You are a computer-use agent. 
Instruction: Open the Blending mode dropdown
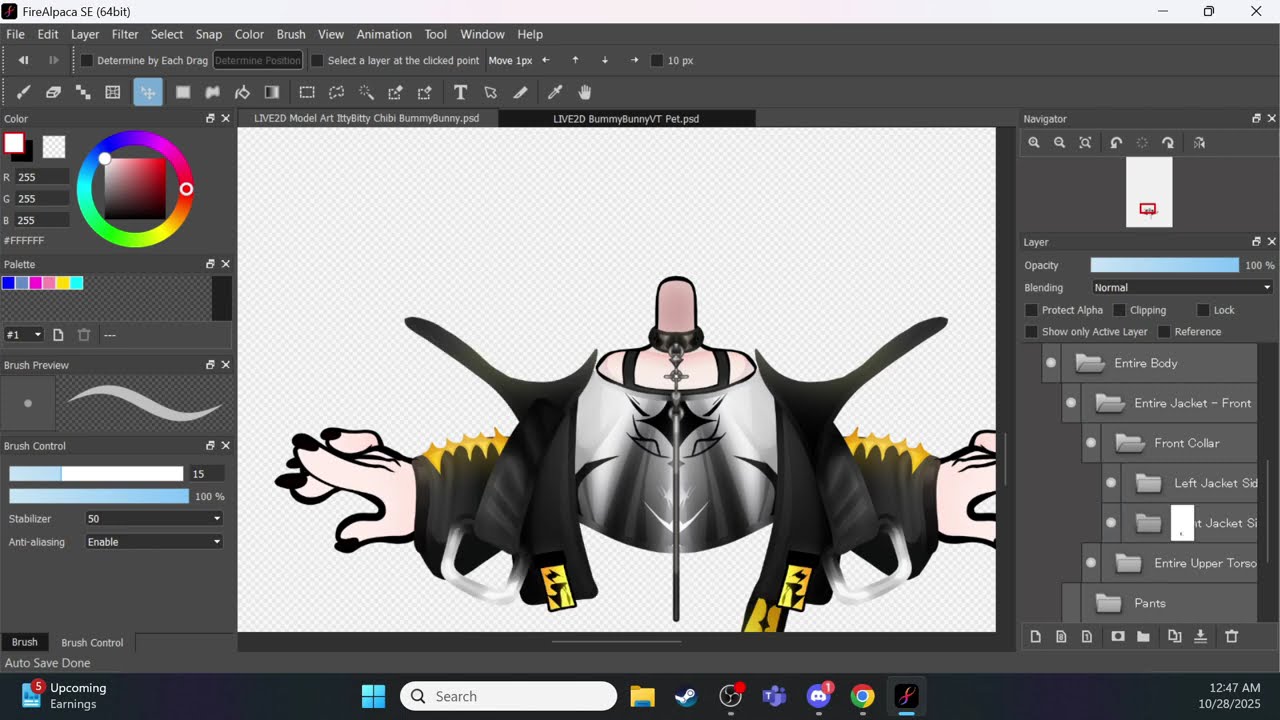(1182, 288)
